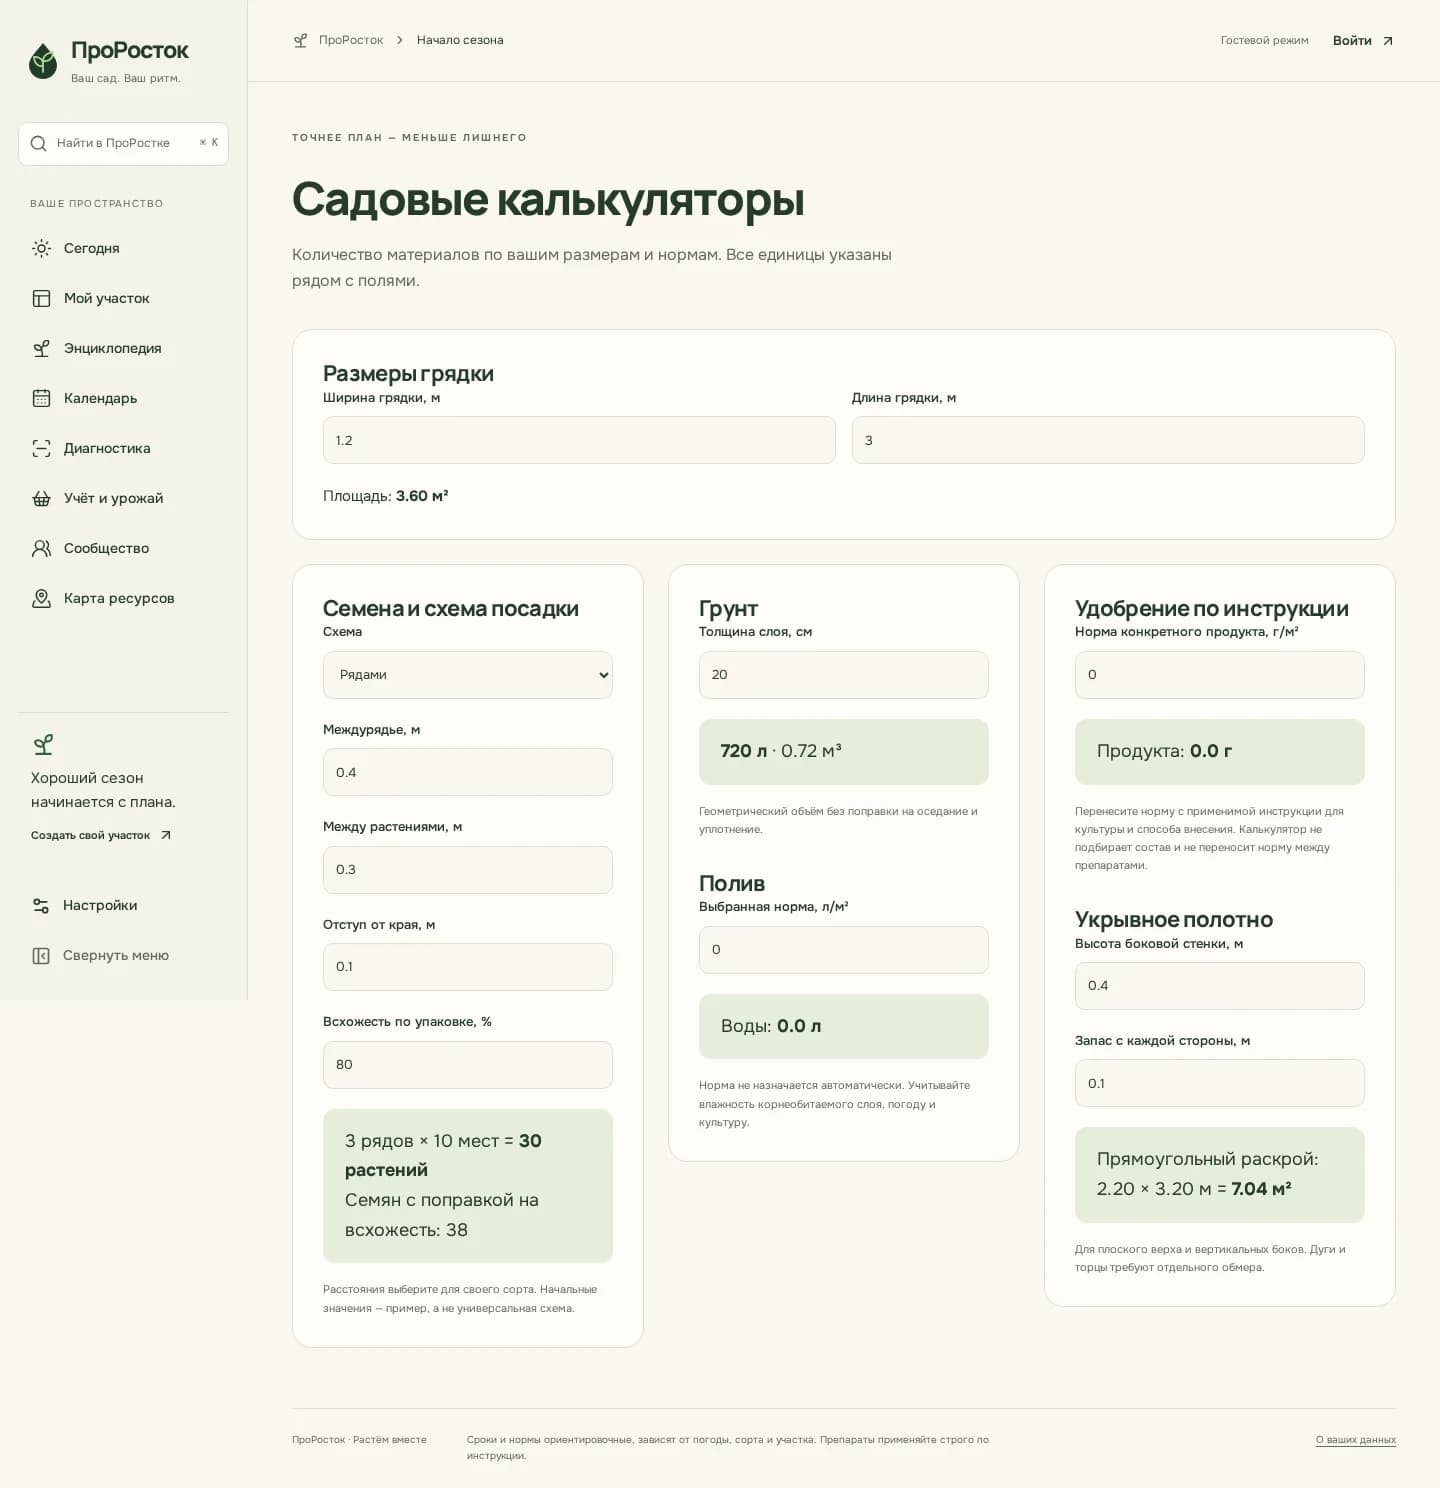
Task: Open the Энциклопедия menu item
Action: click(x=123, y=348)
